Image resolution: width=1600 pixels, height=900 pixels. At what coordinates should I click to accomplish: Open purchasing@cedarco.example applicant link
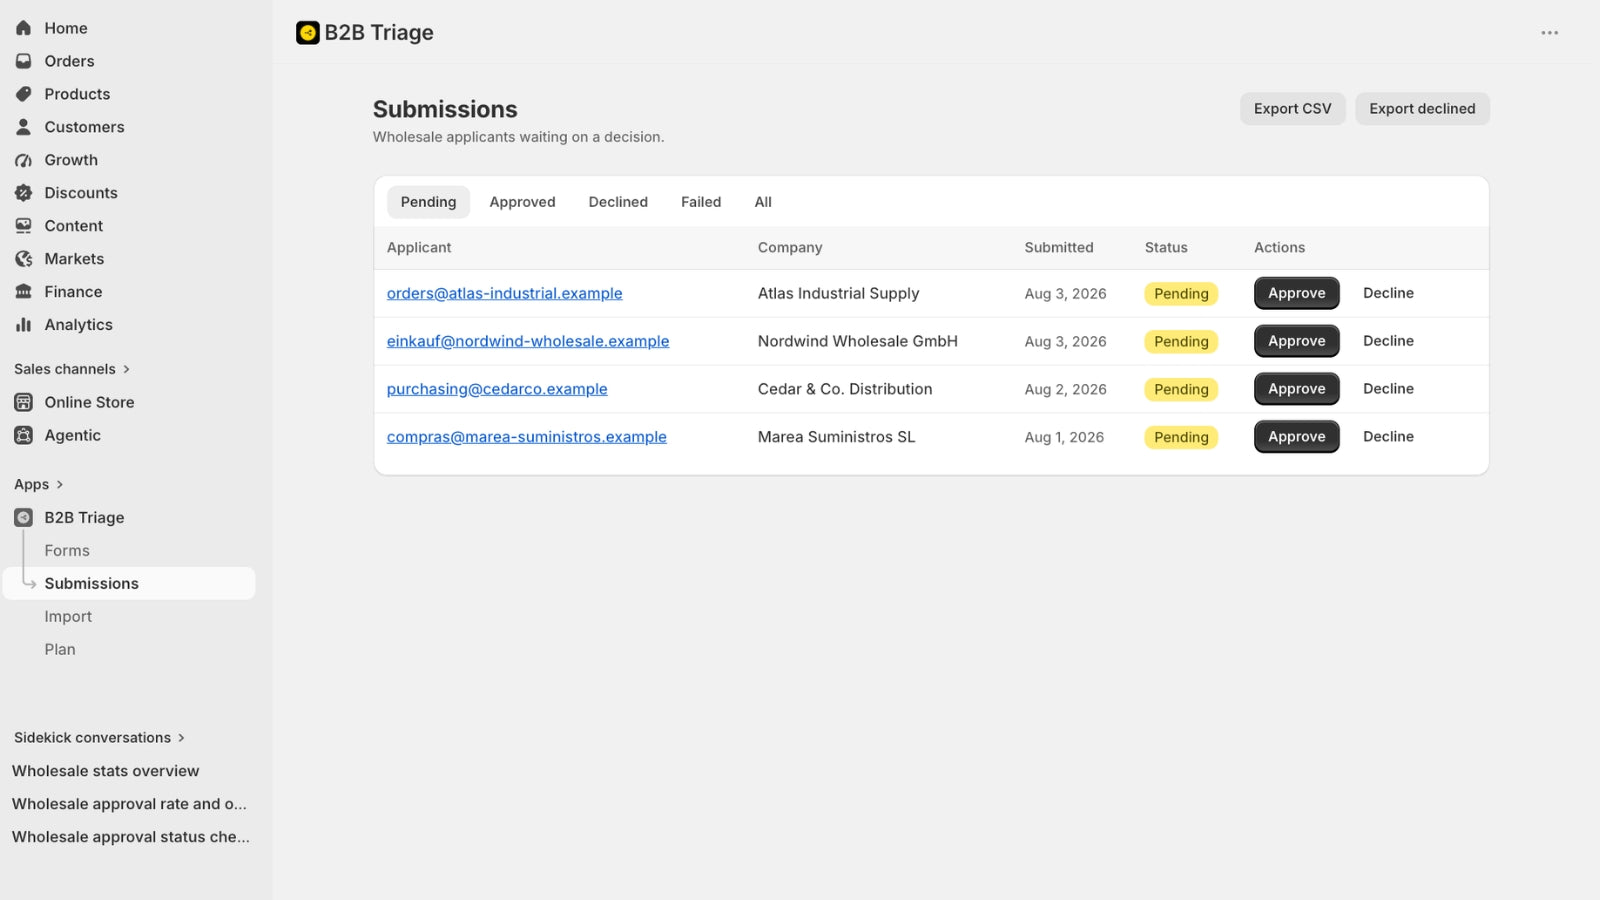tap(497, 389)
